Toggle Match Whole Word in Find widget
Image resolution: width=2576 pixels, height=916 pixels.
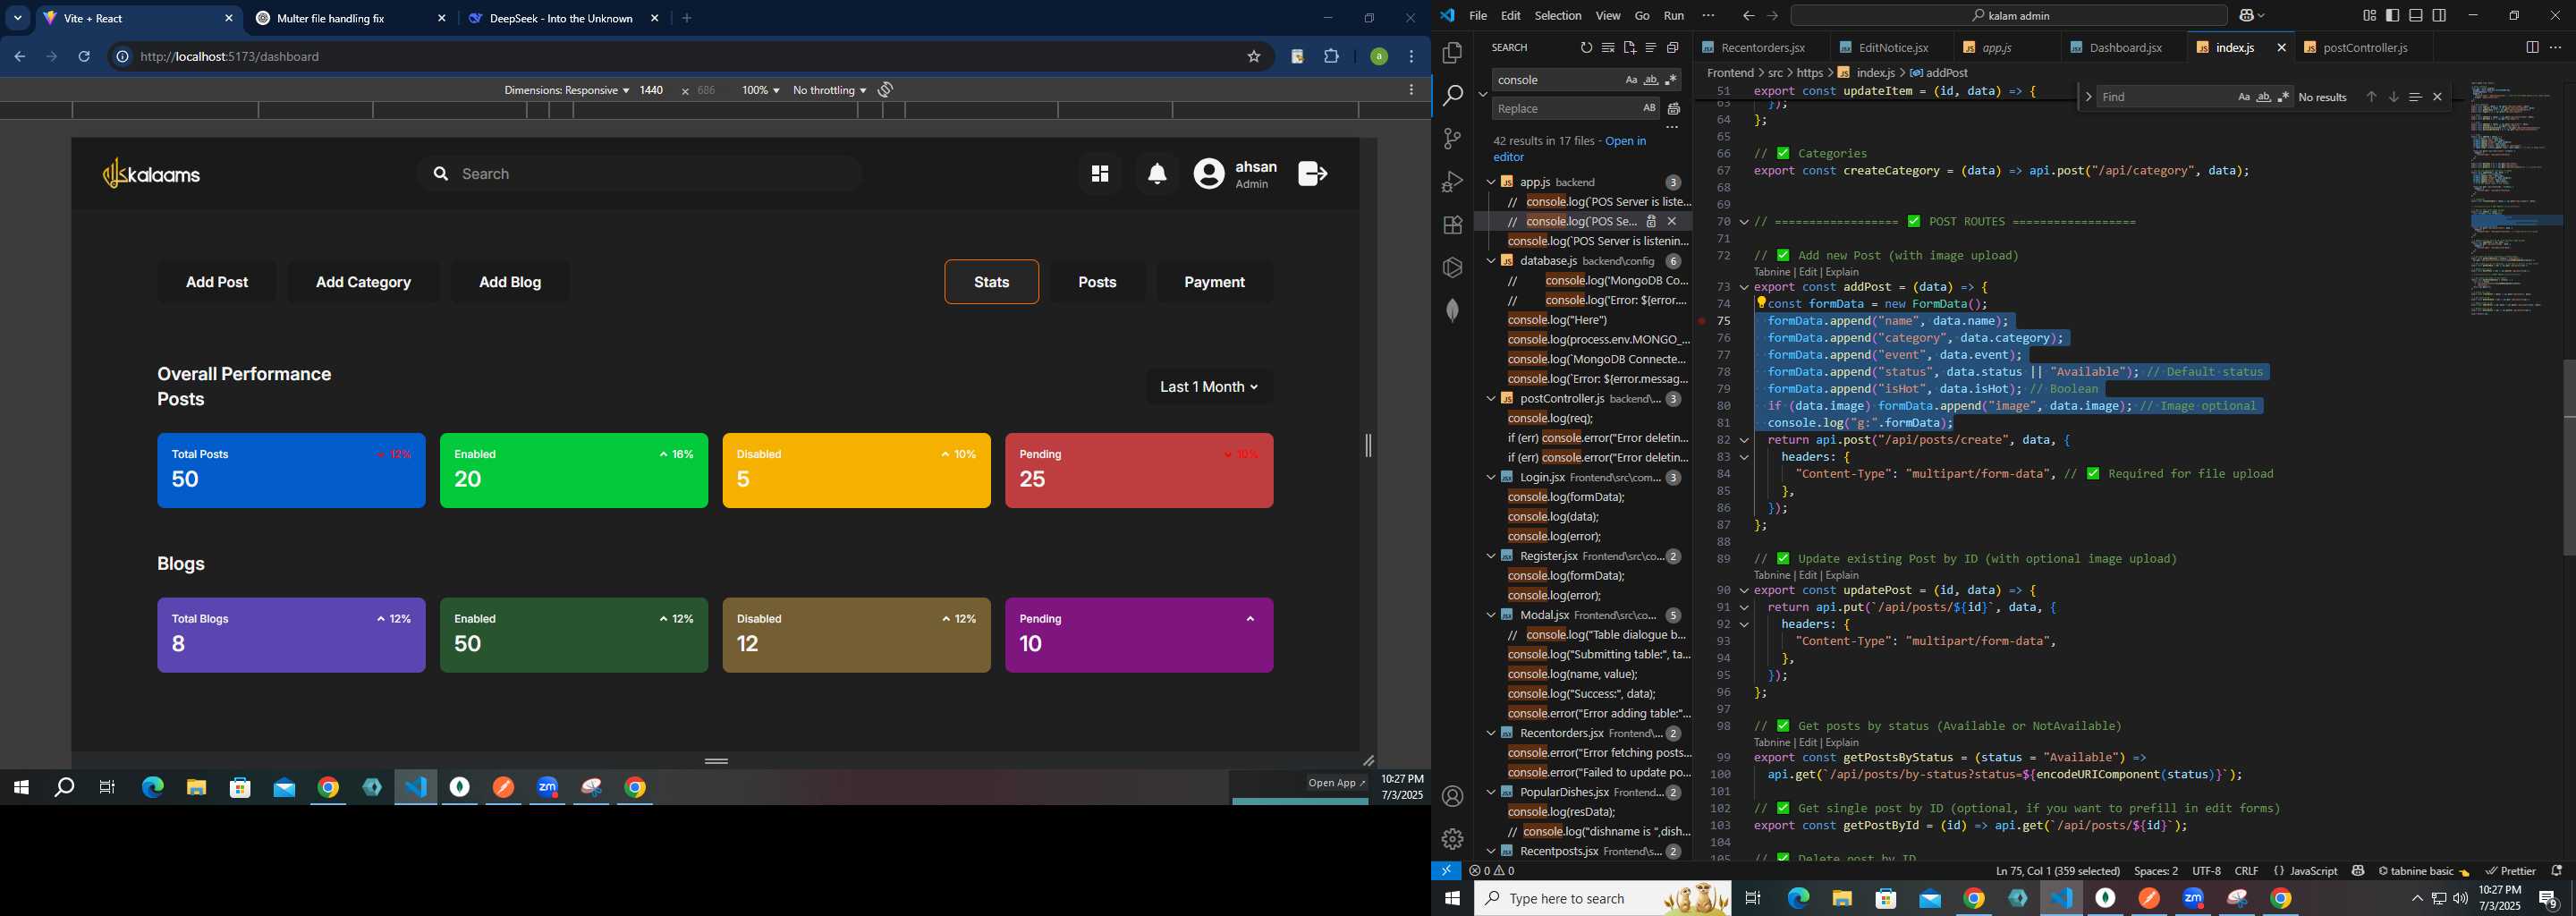click(2264, 97)
